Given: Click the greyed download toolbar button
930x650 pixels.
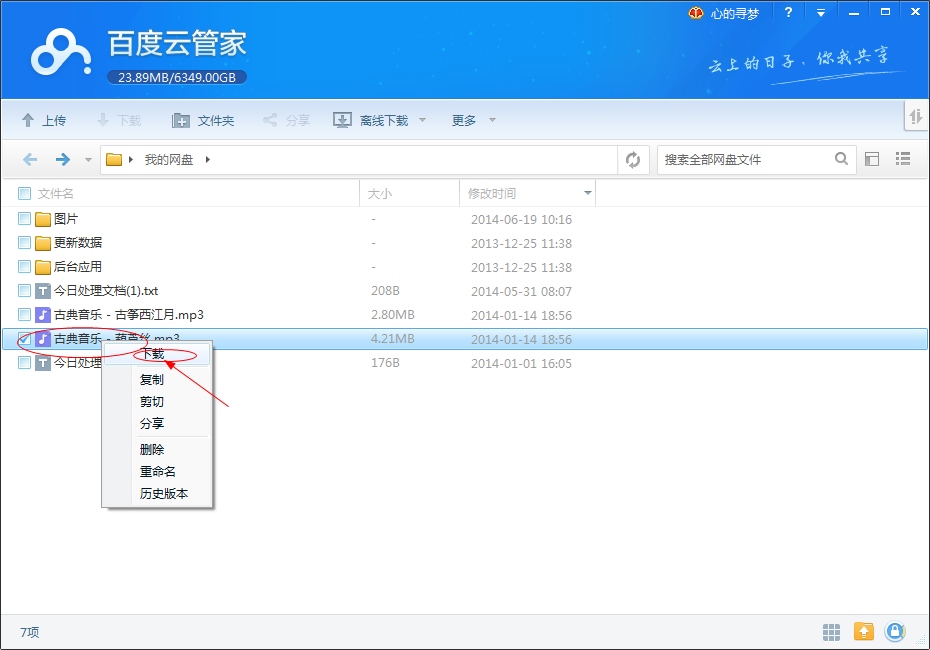Looking at the screenshot, I should coord(119,120).
